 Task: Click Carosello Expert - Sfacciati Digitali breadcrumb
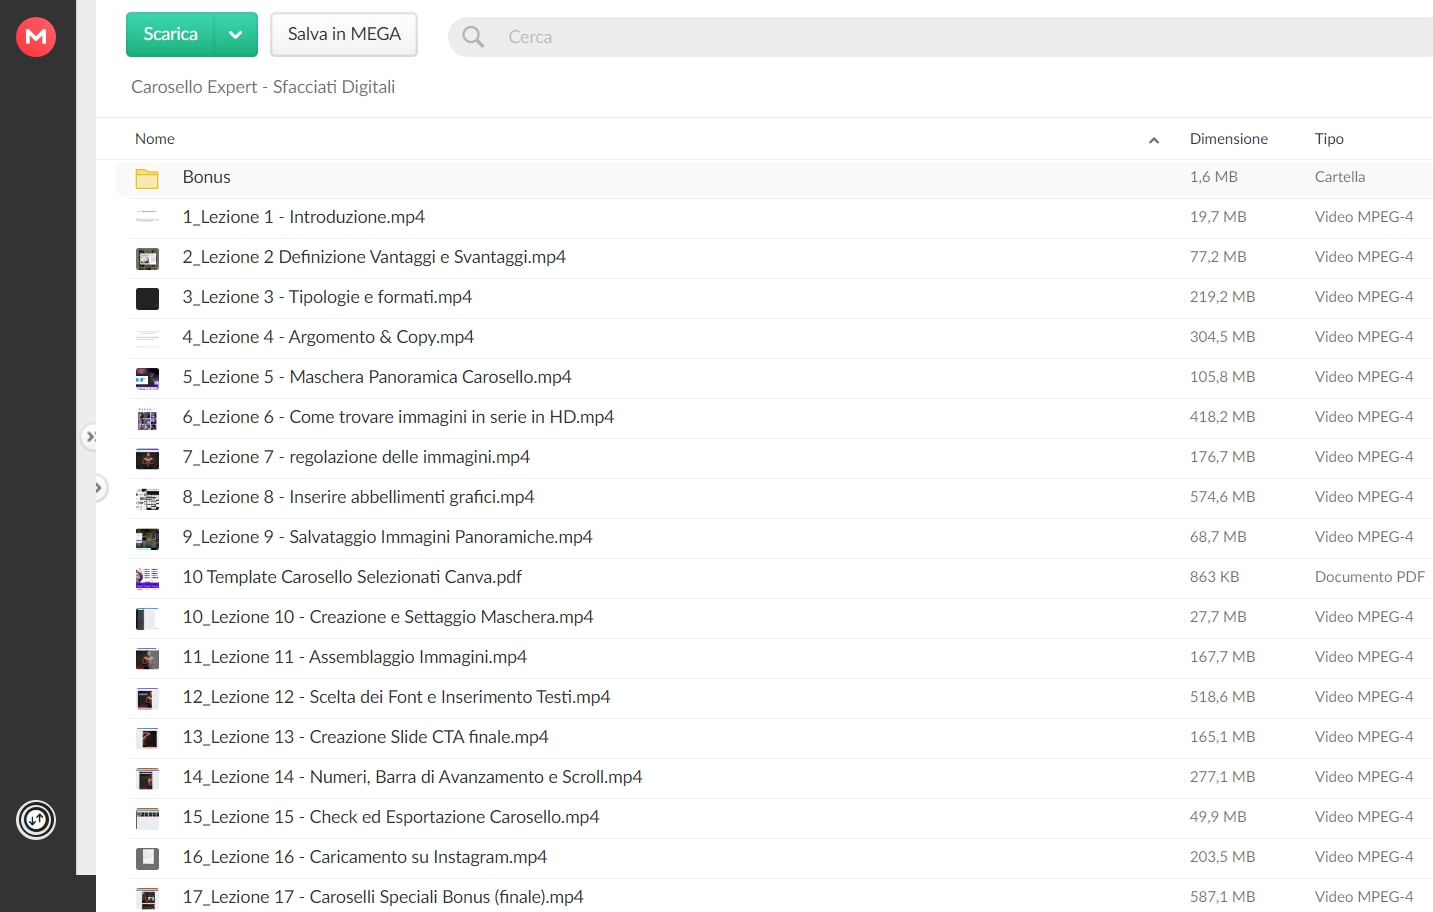263,87
